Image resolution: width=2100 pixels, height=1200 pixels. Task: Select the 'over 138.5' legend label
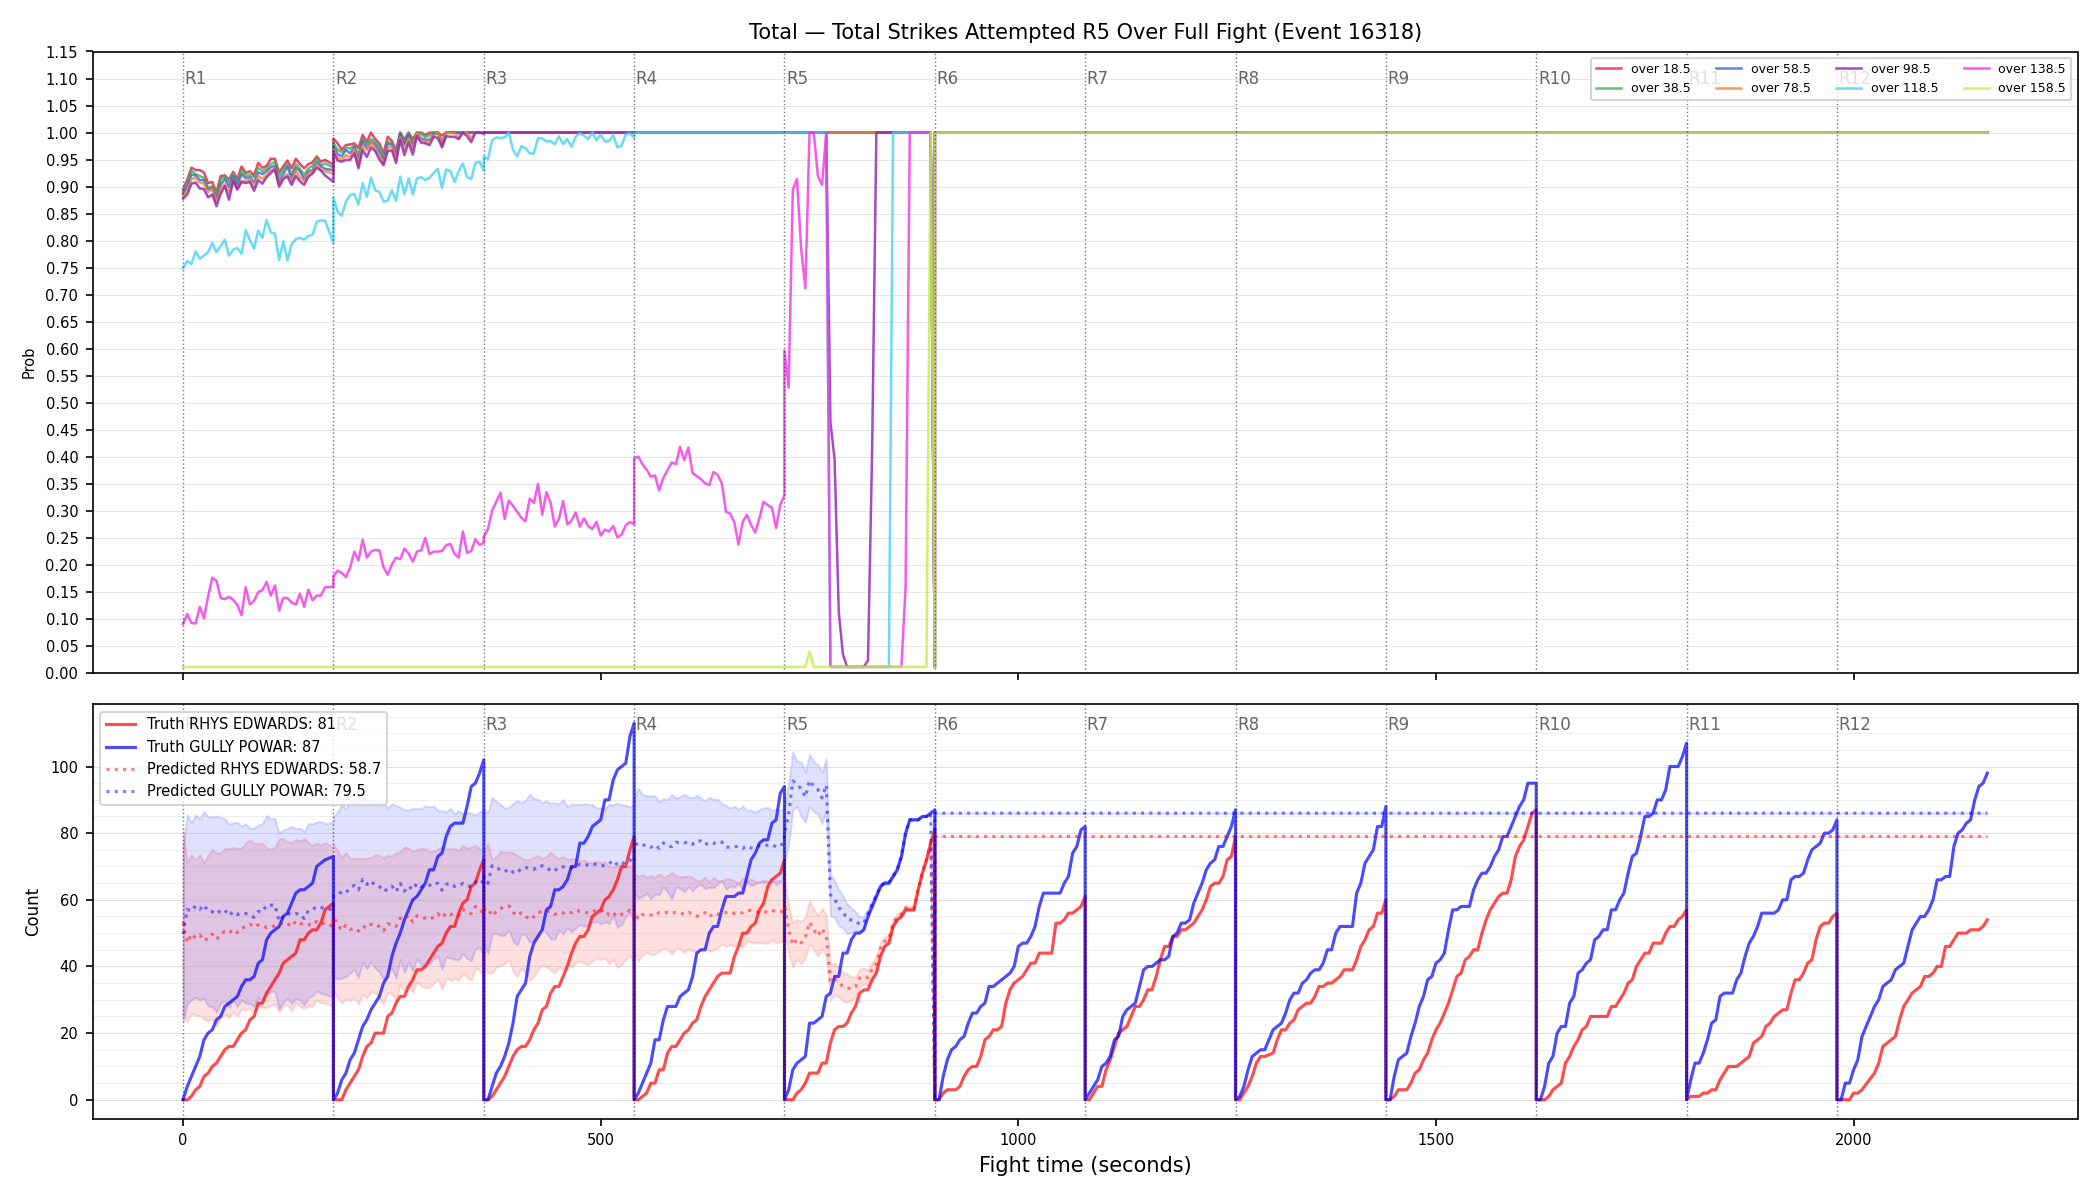tap(2031, 69)
